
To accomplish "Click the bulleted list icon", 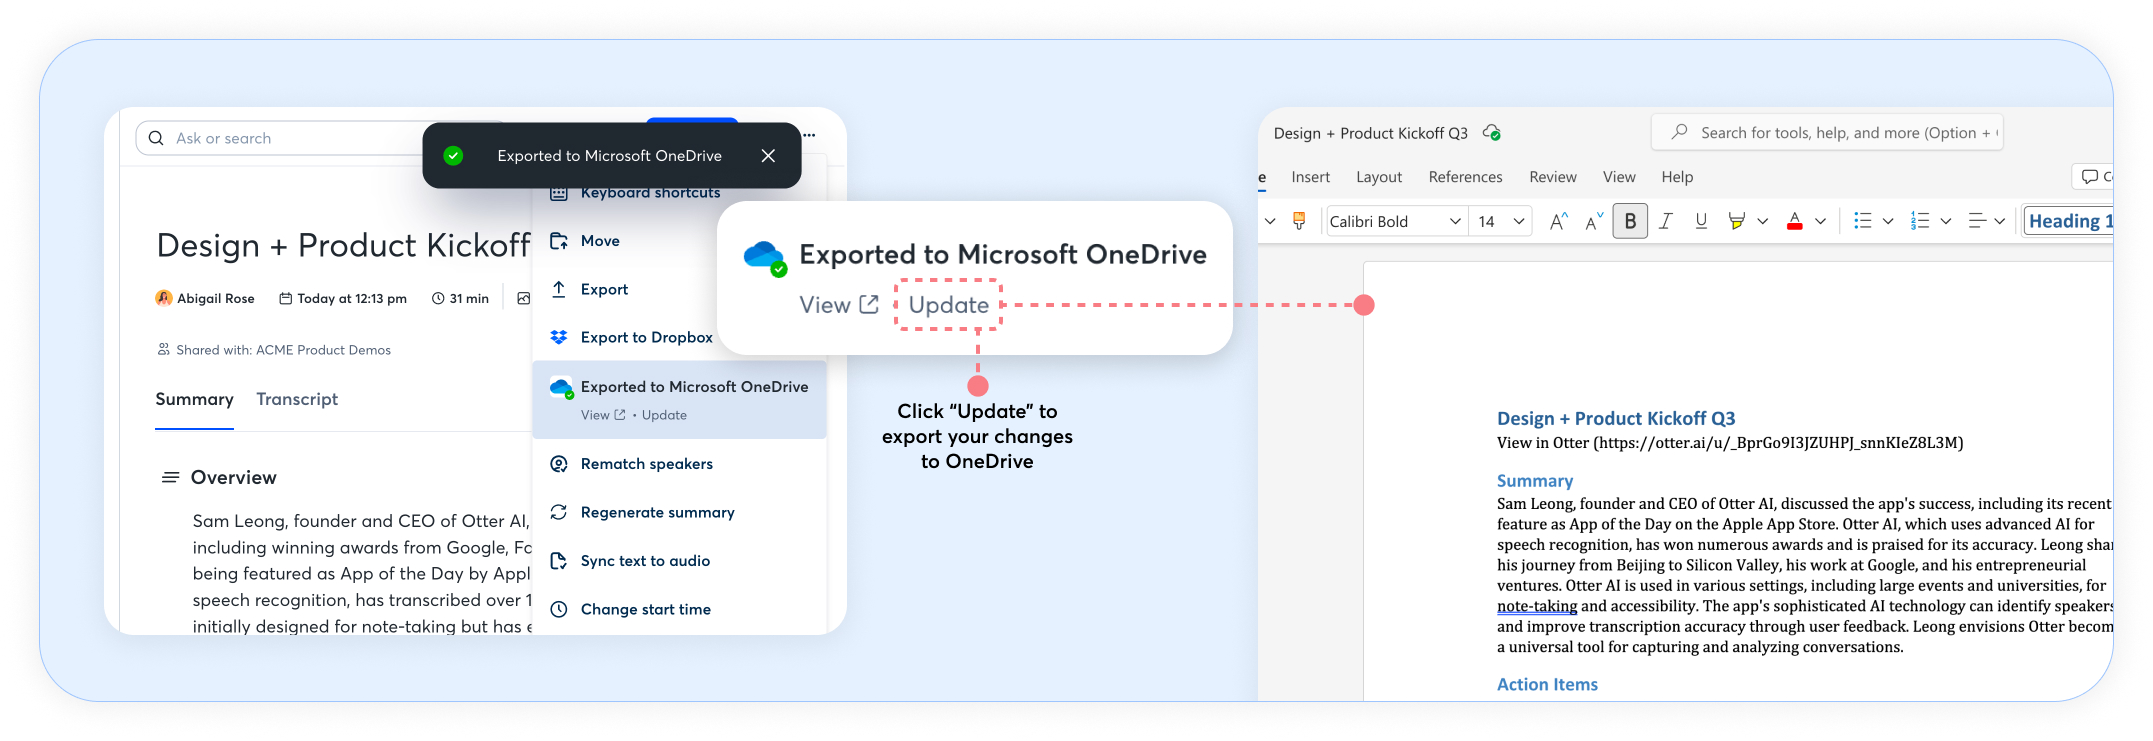I will click(x=1862, y=221).
